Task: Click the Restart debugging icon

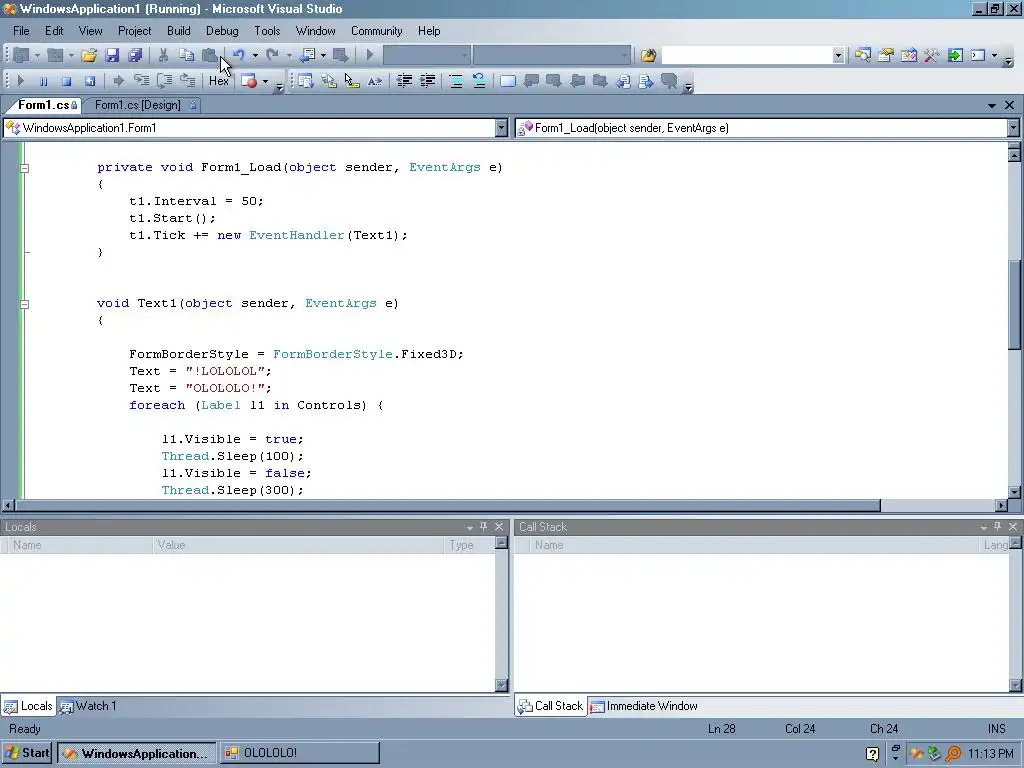Action: pos(89,81)
